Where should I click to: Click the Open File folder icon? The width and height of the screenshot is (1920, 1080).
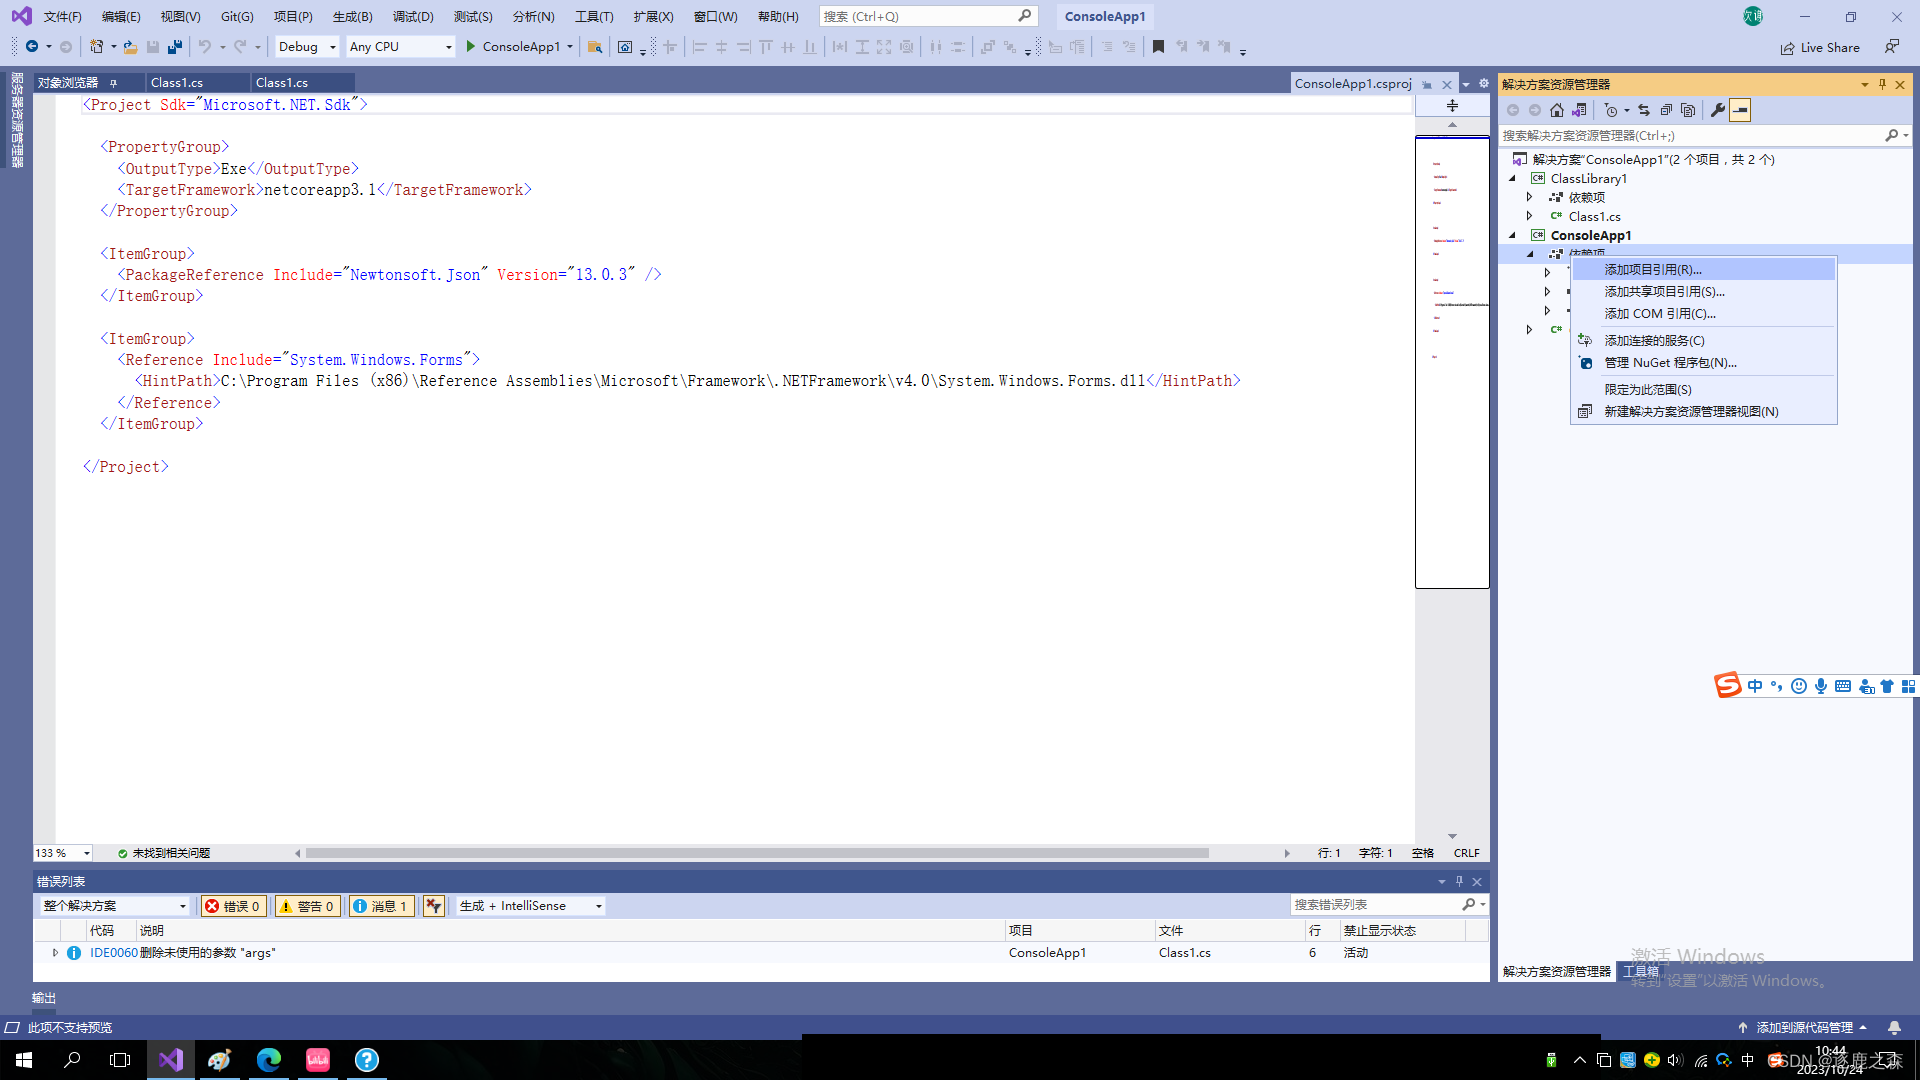pyautogui.click(x=130, y=47)
